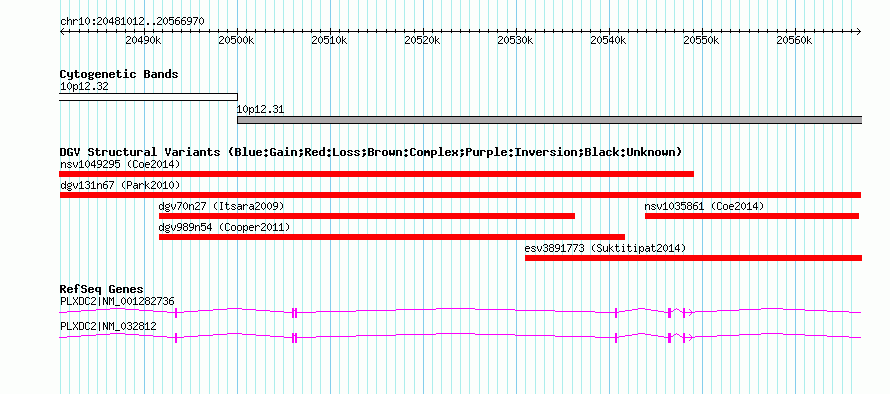The height and width of the screenshot is (394, 890).
Task: Click the 20490k ruler tick label
Action: coord(144,40)
